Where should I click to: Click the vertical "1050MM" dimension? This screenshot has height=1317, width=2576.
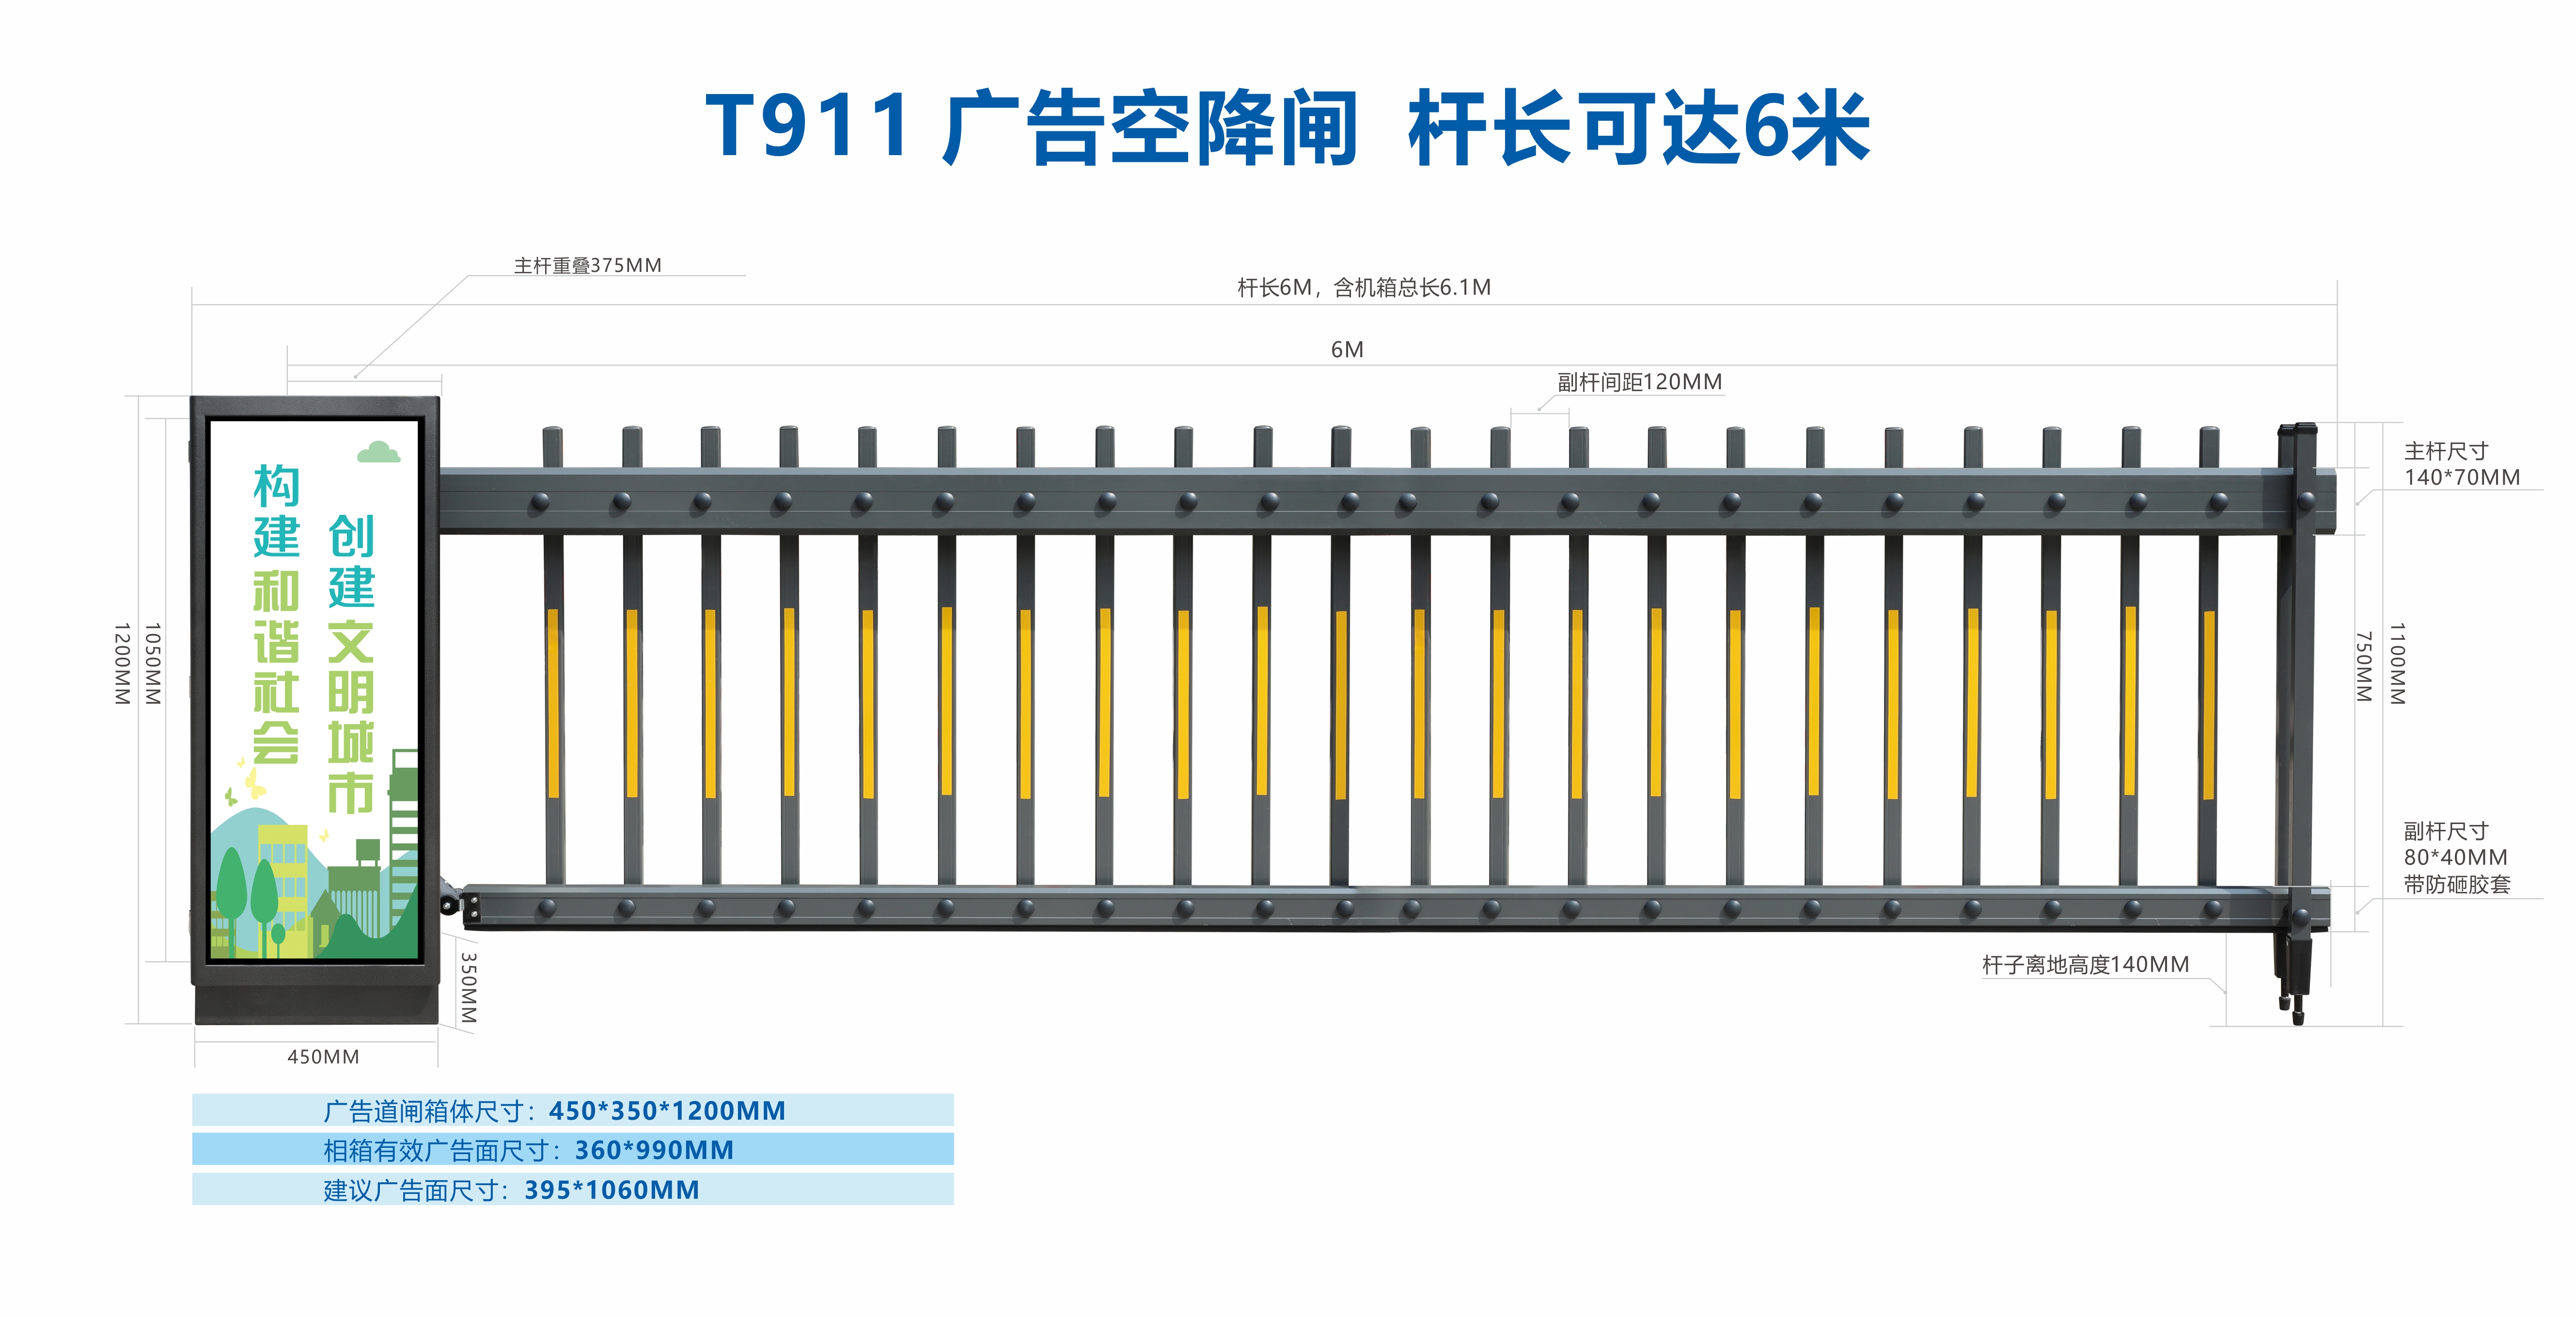point(153,664)
